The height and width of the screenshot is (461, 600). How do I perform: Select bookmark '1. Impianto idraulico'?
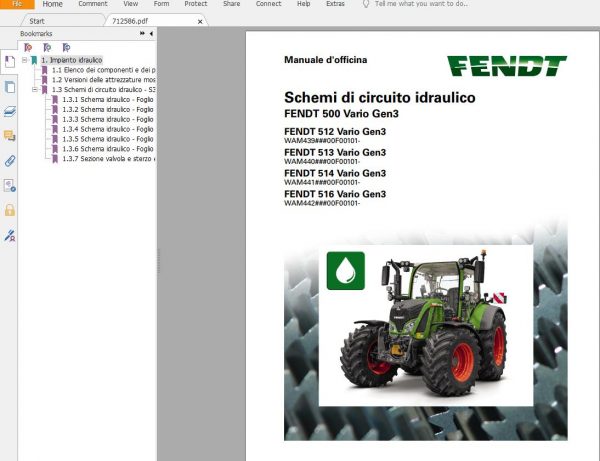[x=72, y=60]
